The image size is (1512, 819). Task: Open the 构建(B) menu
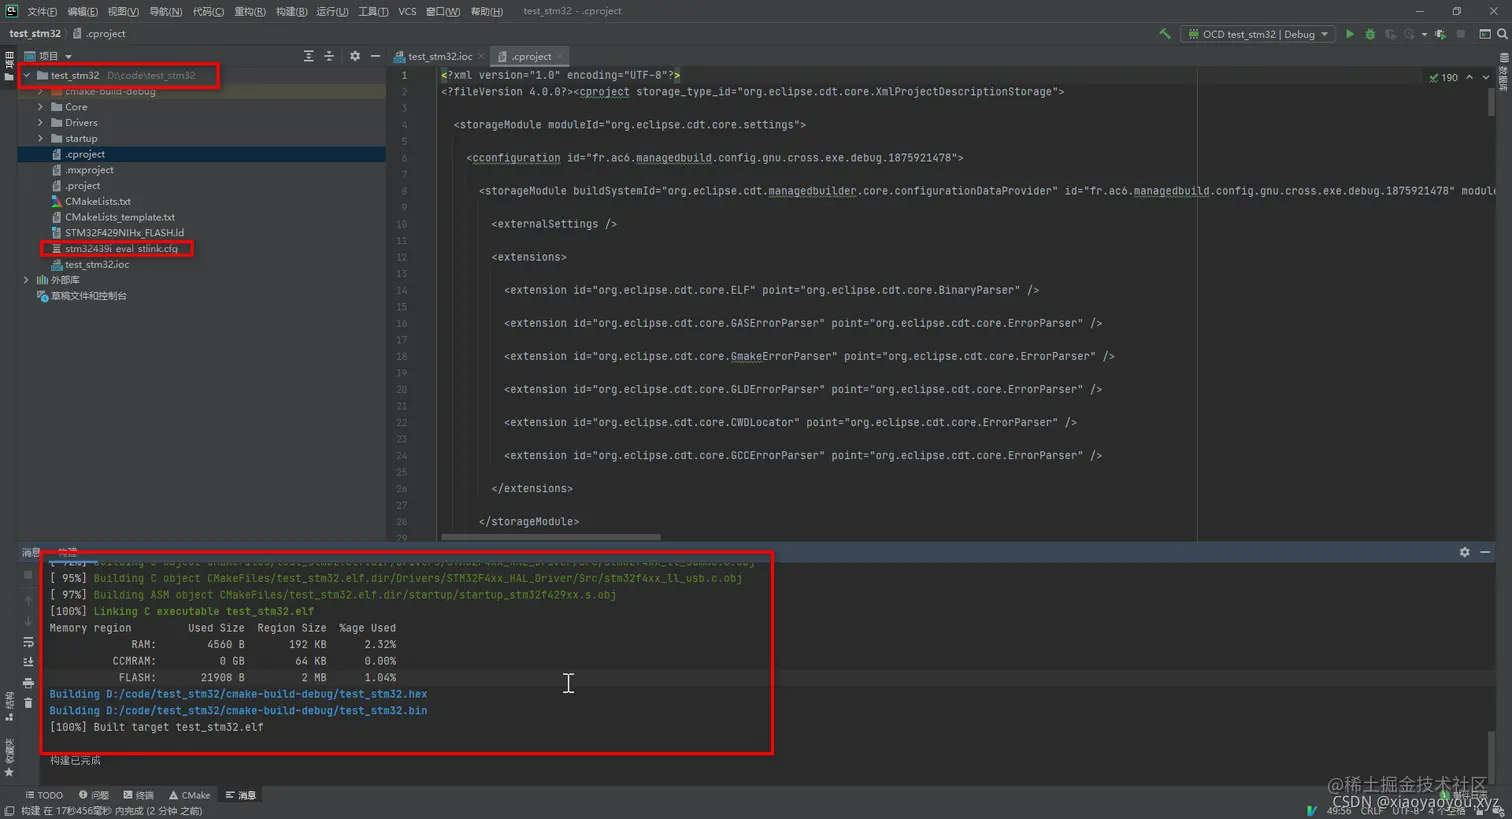tap(292, 11)
